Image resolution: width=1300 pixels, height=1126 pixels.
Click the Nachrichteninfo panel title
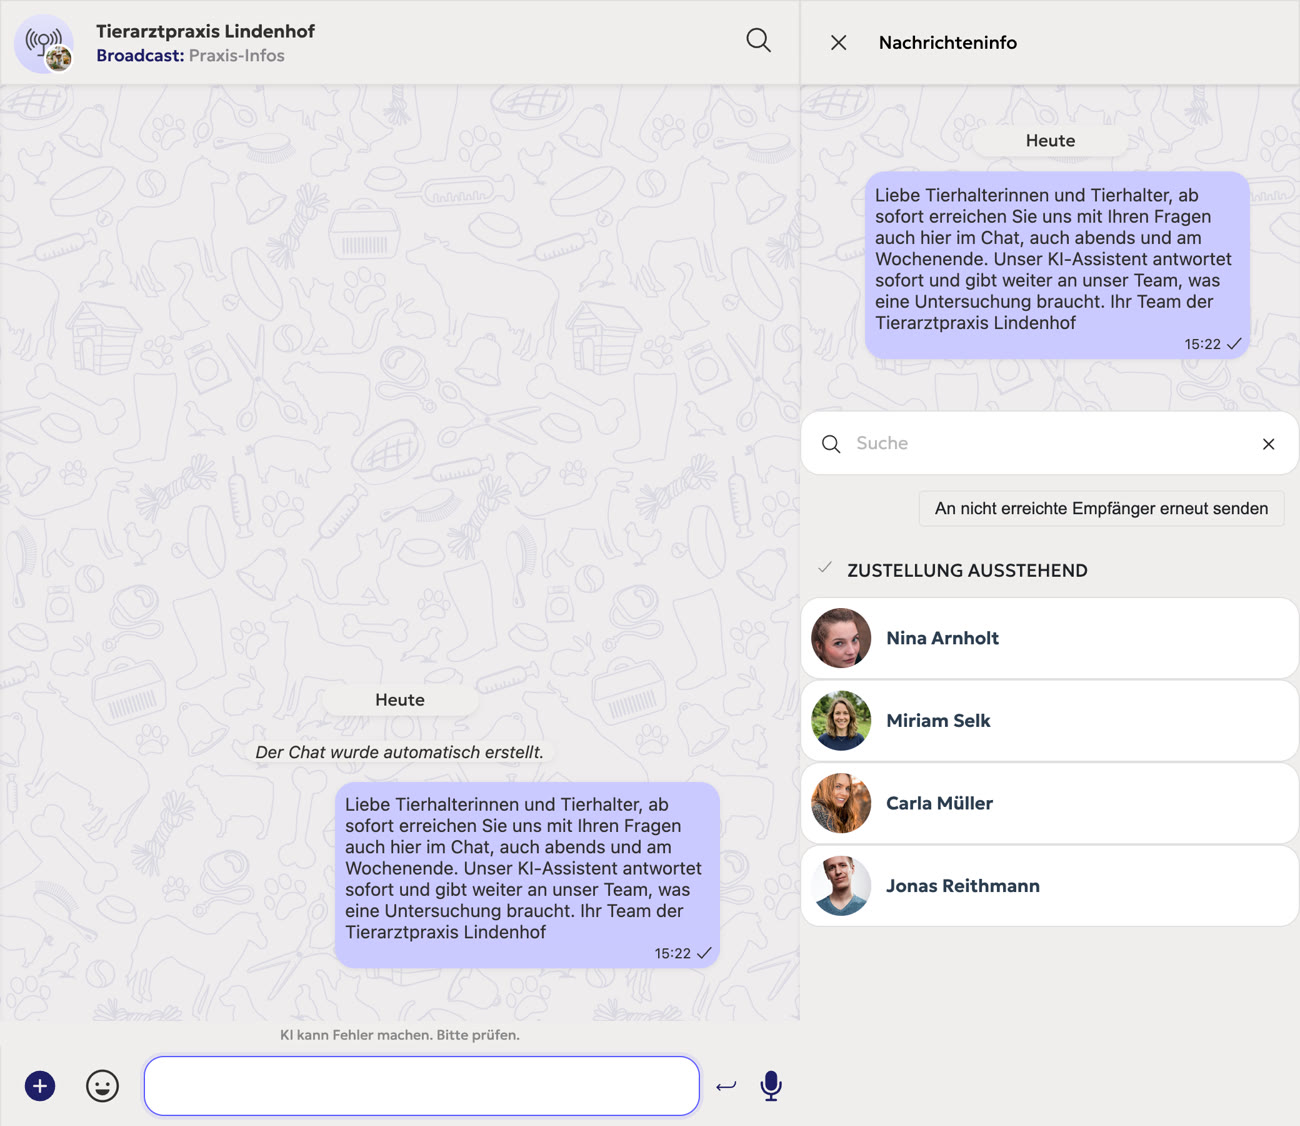[948, 43]
